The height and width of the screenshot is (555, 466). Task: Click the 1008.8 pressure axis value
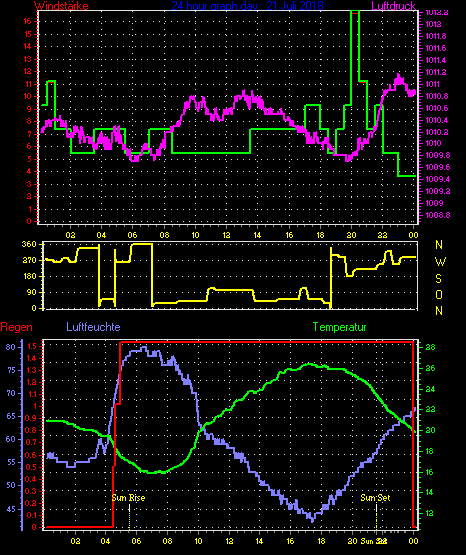438,215
